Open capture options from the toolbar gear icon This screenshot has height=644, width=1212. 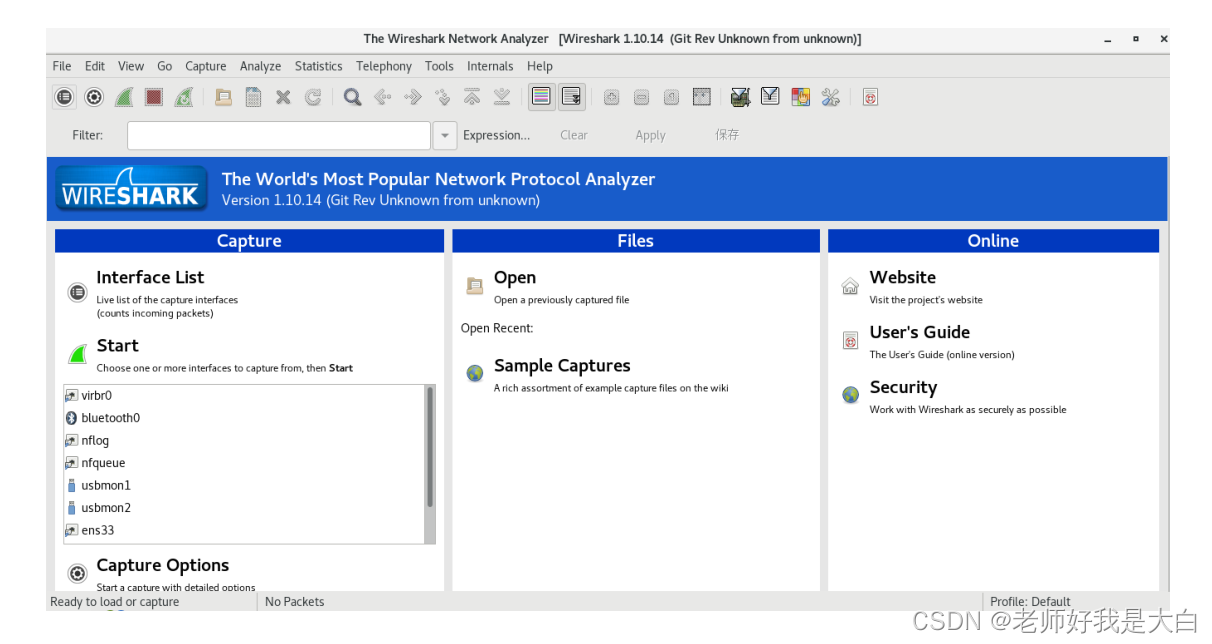tap(94, 97)
